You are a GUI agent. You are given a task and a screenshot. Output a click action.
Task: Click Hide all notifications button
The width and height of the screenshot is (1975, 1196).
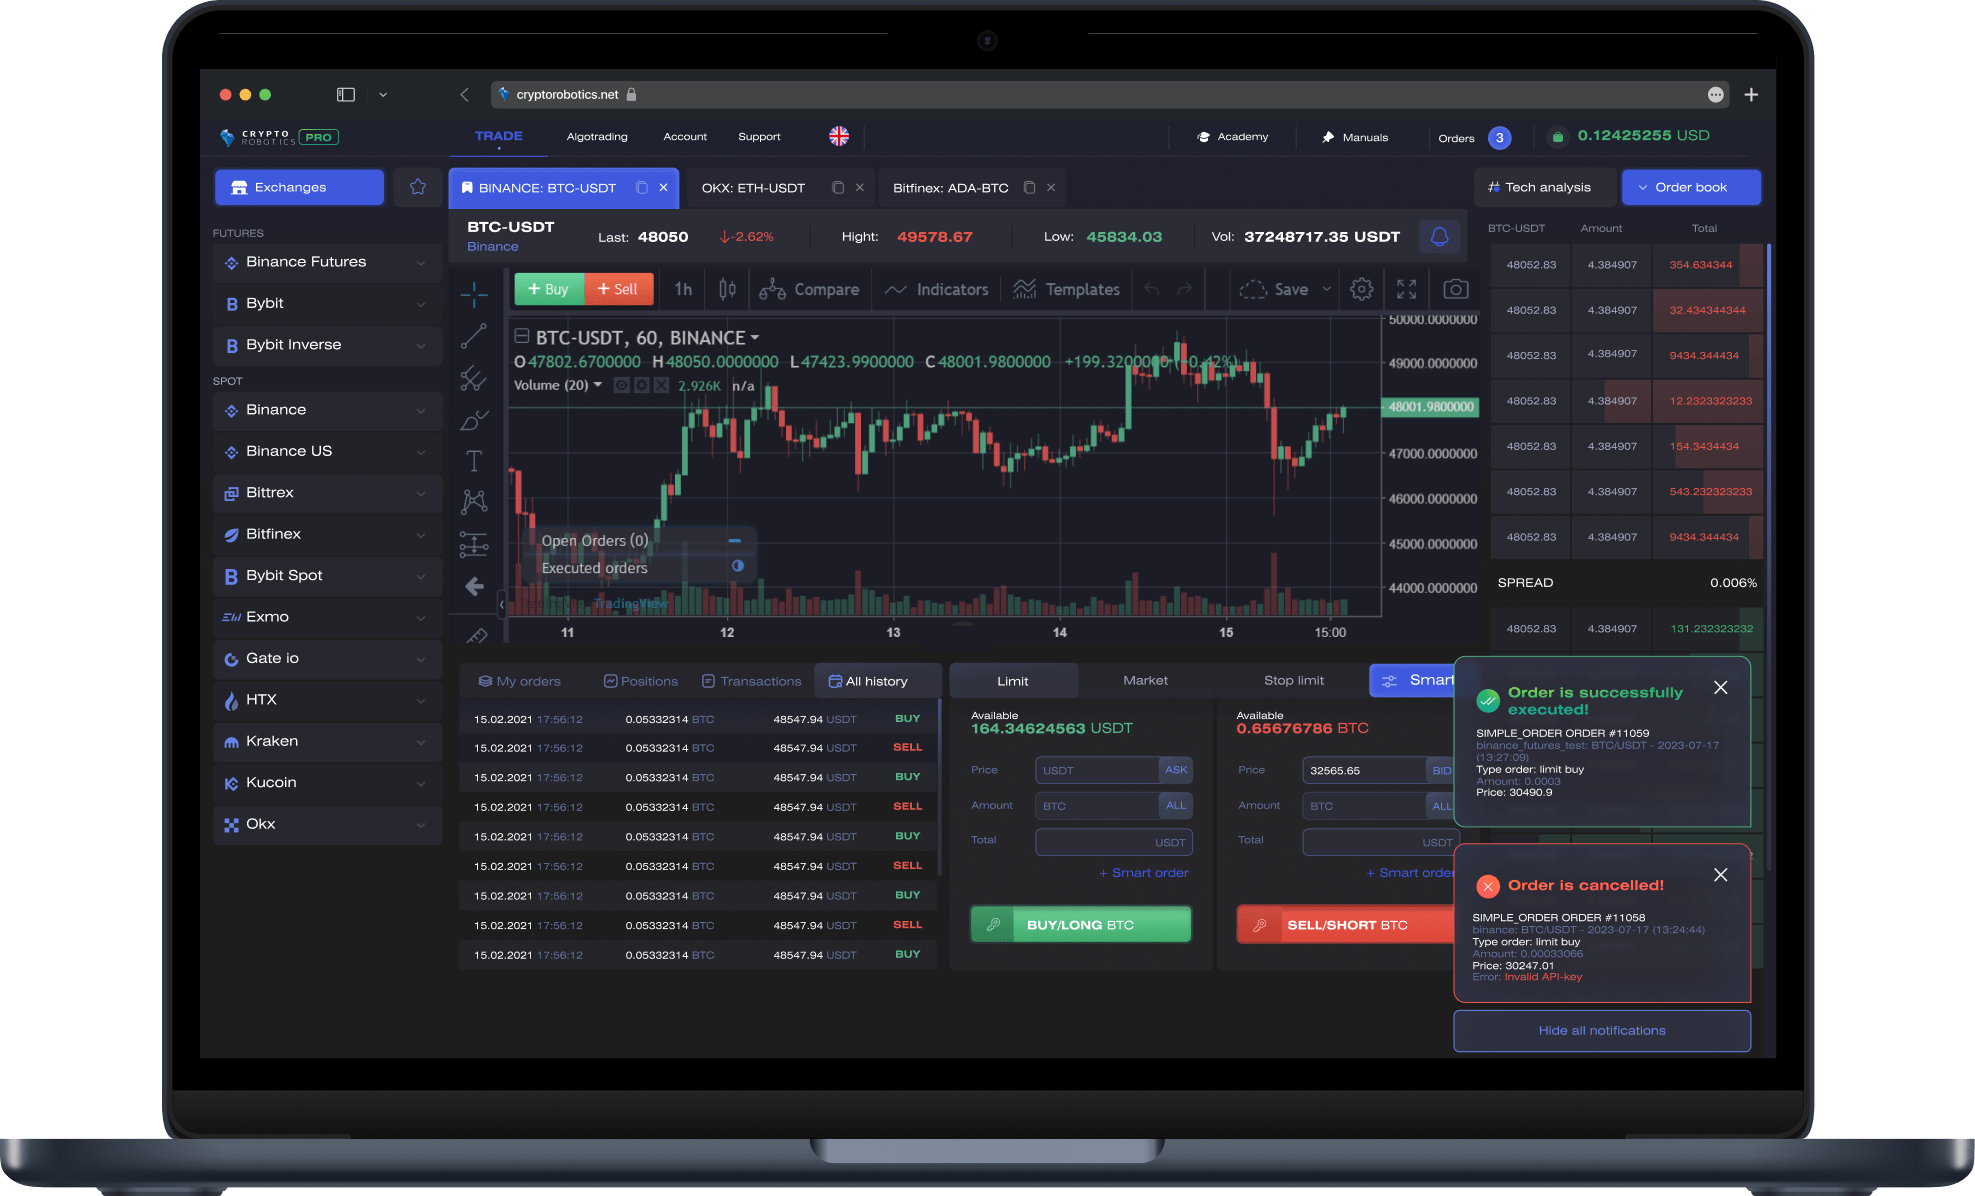1602,1031
